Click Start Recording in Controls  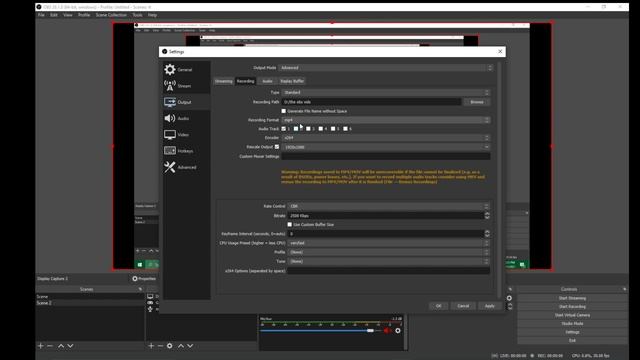pos(572,307)
